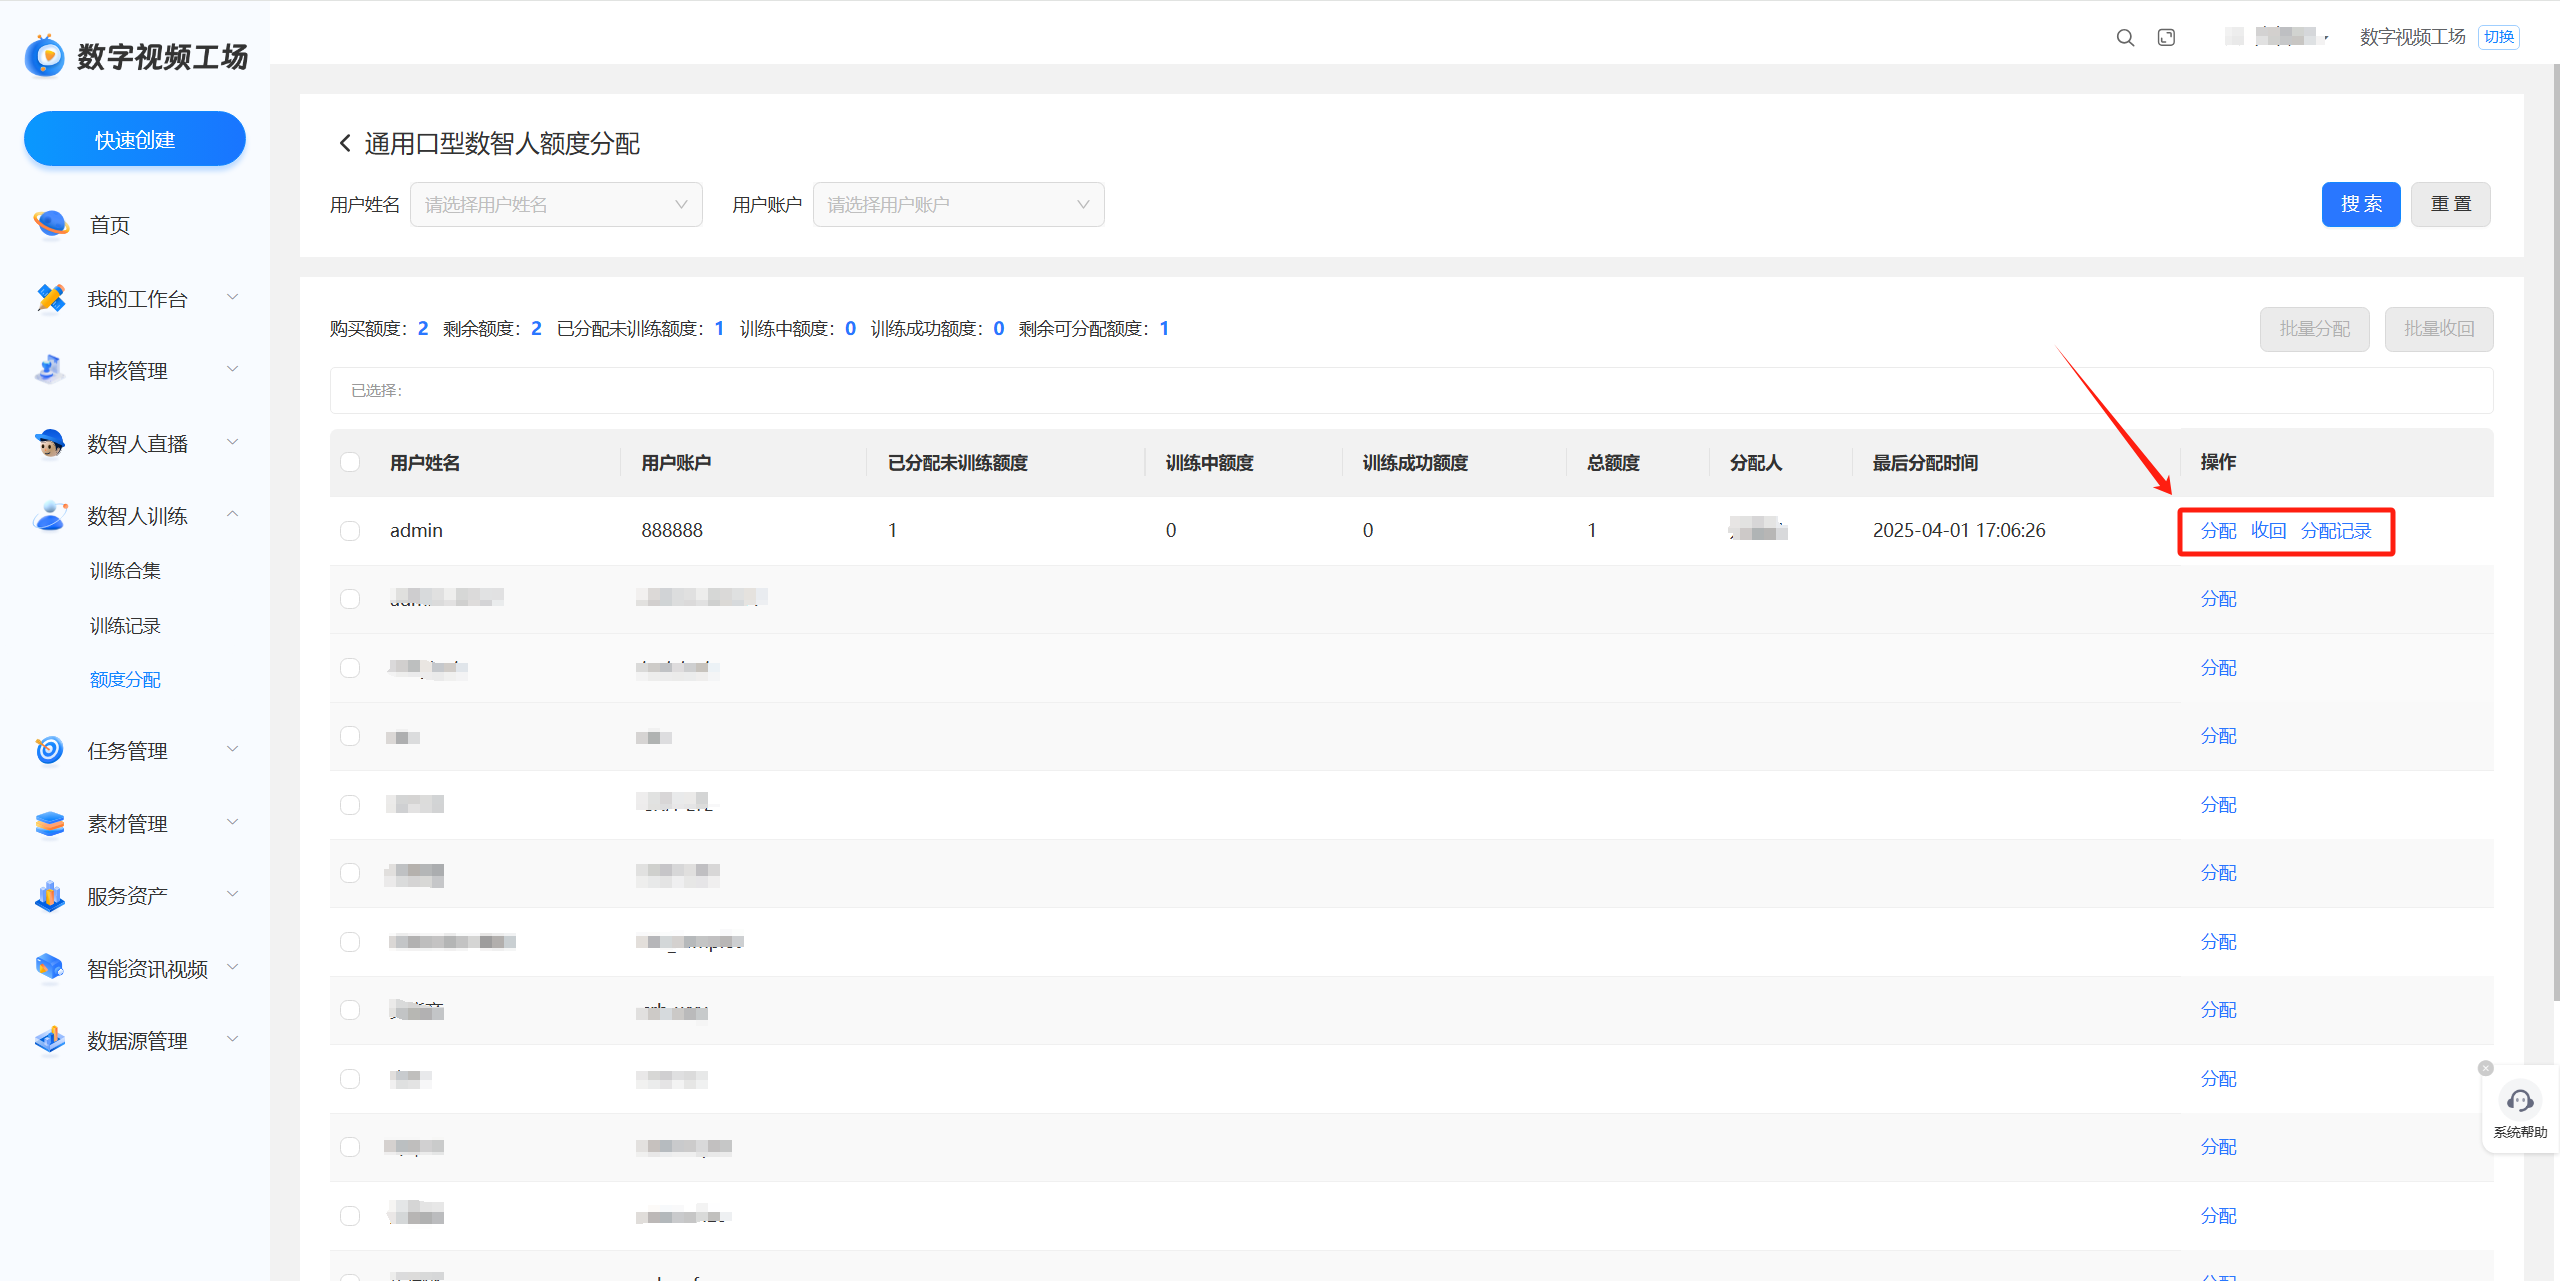
Task: Click the 首页 home icon in sidebar
Action: tap(50, 224)
